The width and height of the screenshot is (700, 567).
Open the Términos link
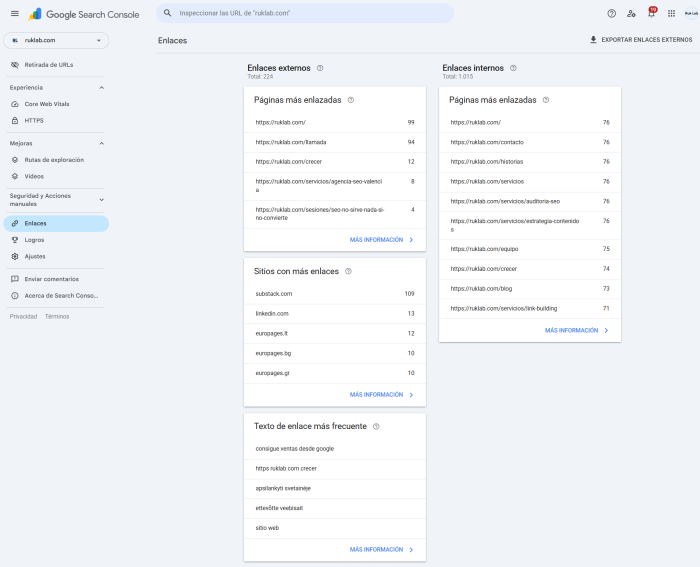pyautogui.click(x=57, y=317)
